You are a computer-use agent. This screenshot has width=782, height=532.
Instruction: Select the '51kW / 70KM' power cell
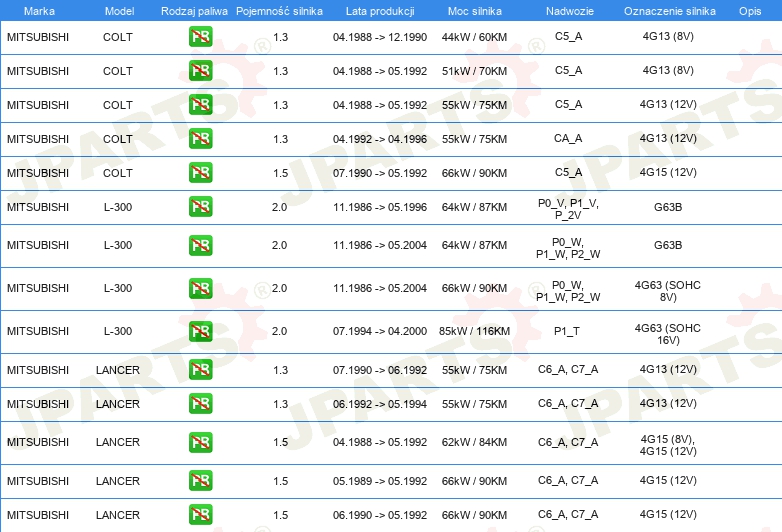click(474, 71)
